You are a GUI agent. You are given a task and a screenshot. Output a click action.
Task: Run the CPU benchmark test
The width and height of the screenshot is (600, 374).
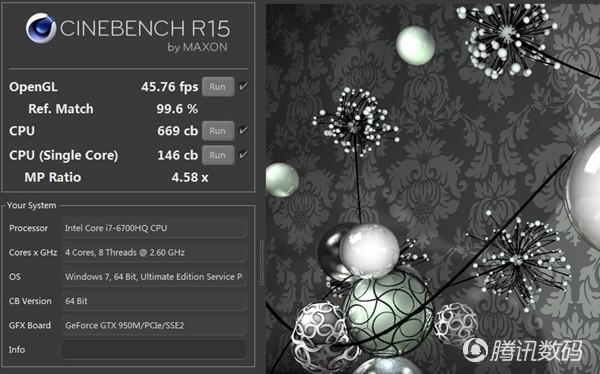(x=218, y=131)
